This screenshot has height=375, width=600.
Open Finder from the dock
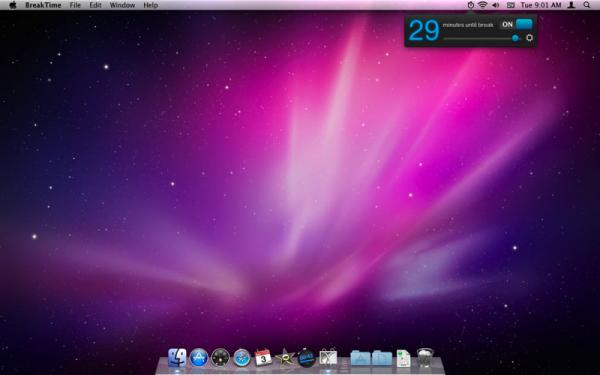tap(177, 358)
